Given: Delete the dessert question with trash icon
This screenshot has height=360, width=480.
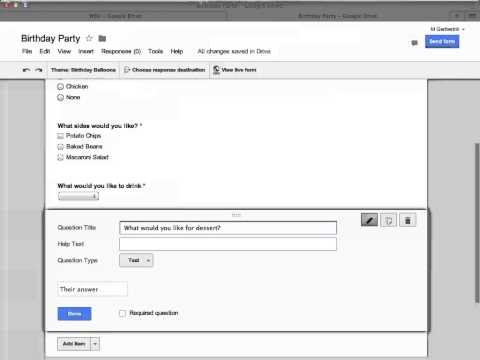Looking at the screenshot, I should tap(408, 220).
